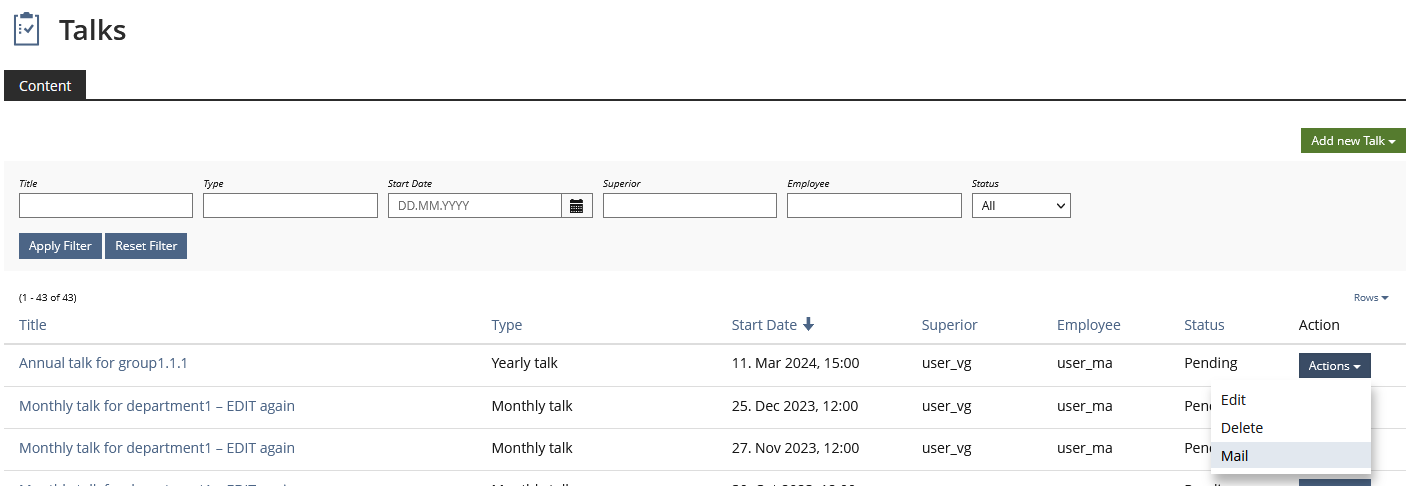
Task: Sort table by Title column
Action: 33,325
